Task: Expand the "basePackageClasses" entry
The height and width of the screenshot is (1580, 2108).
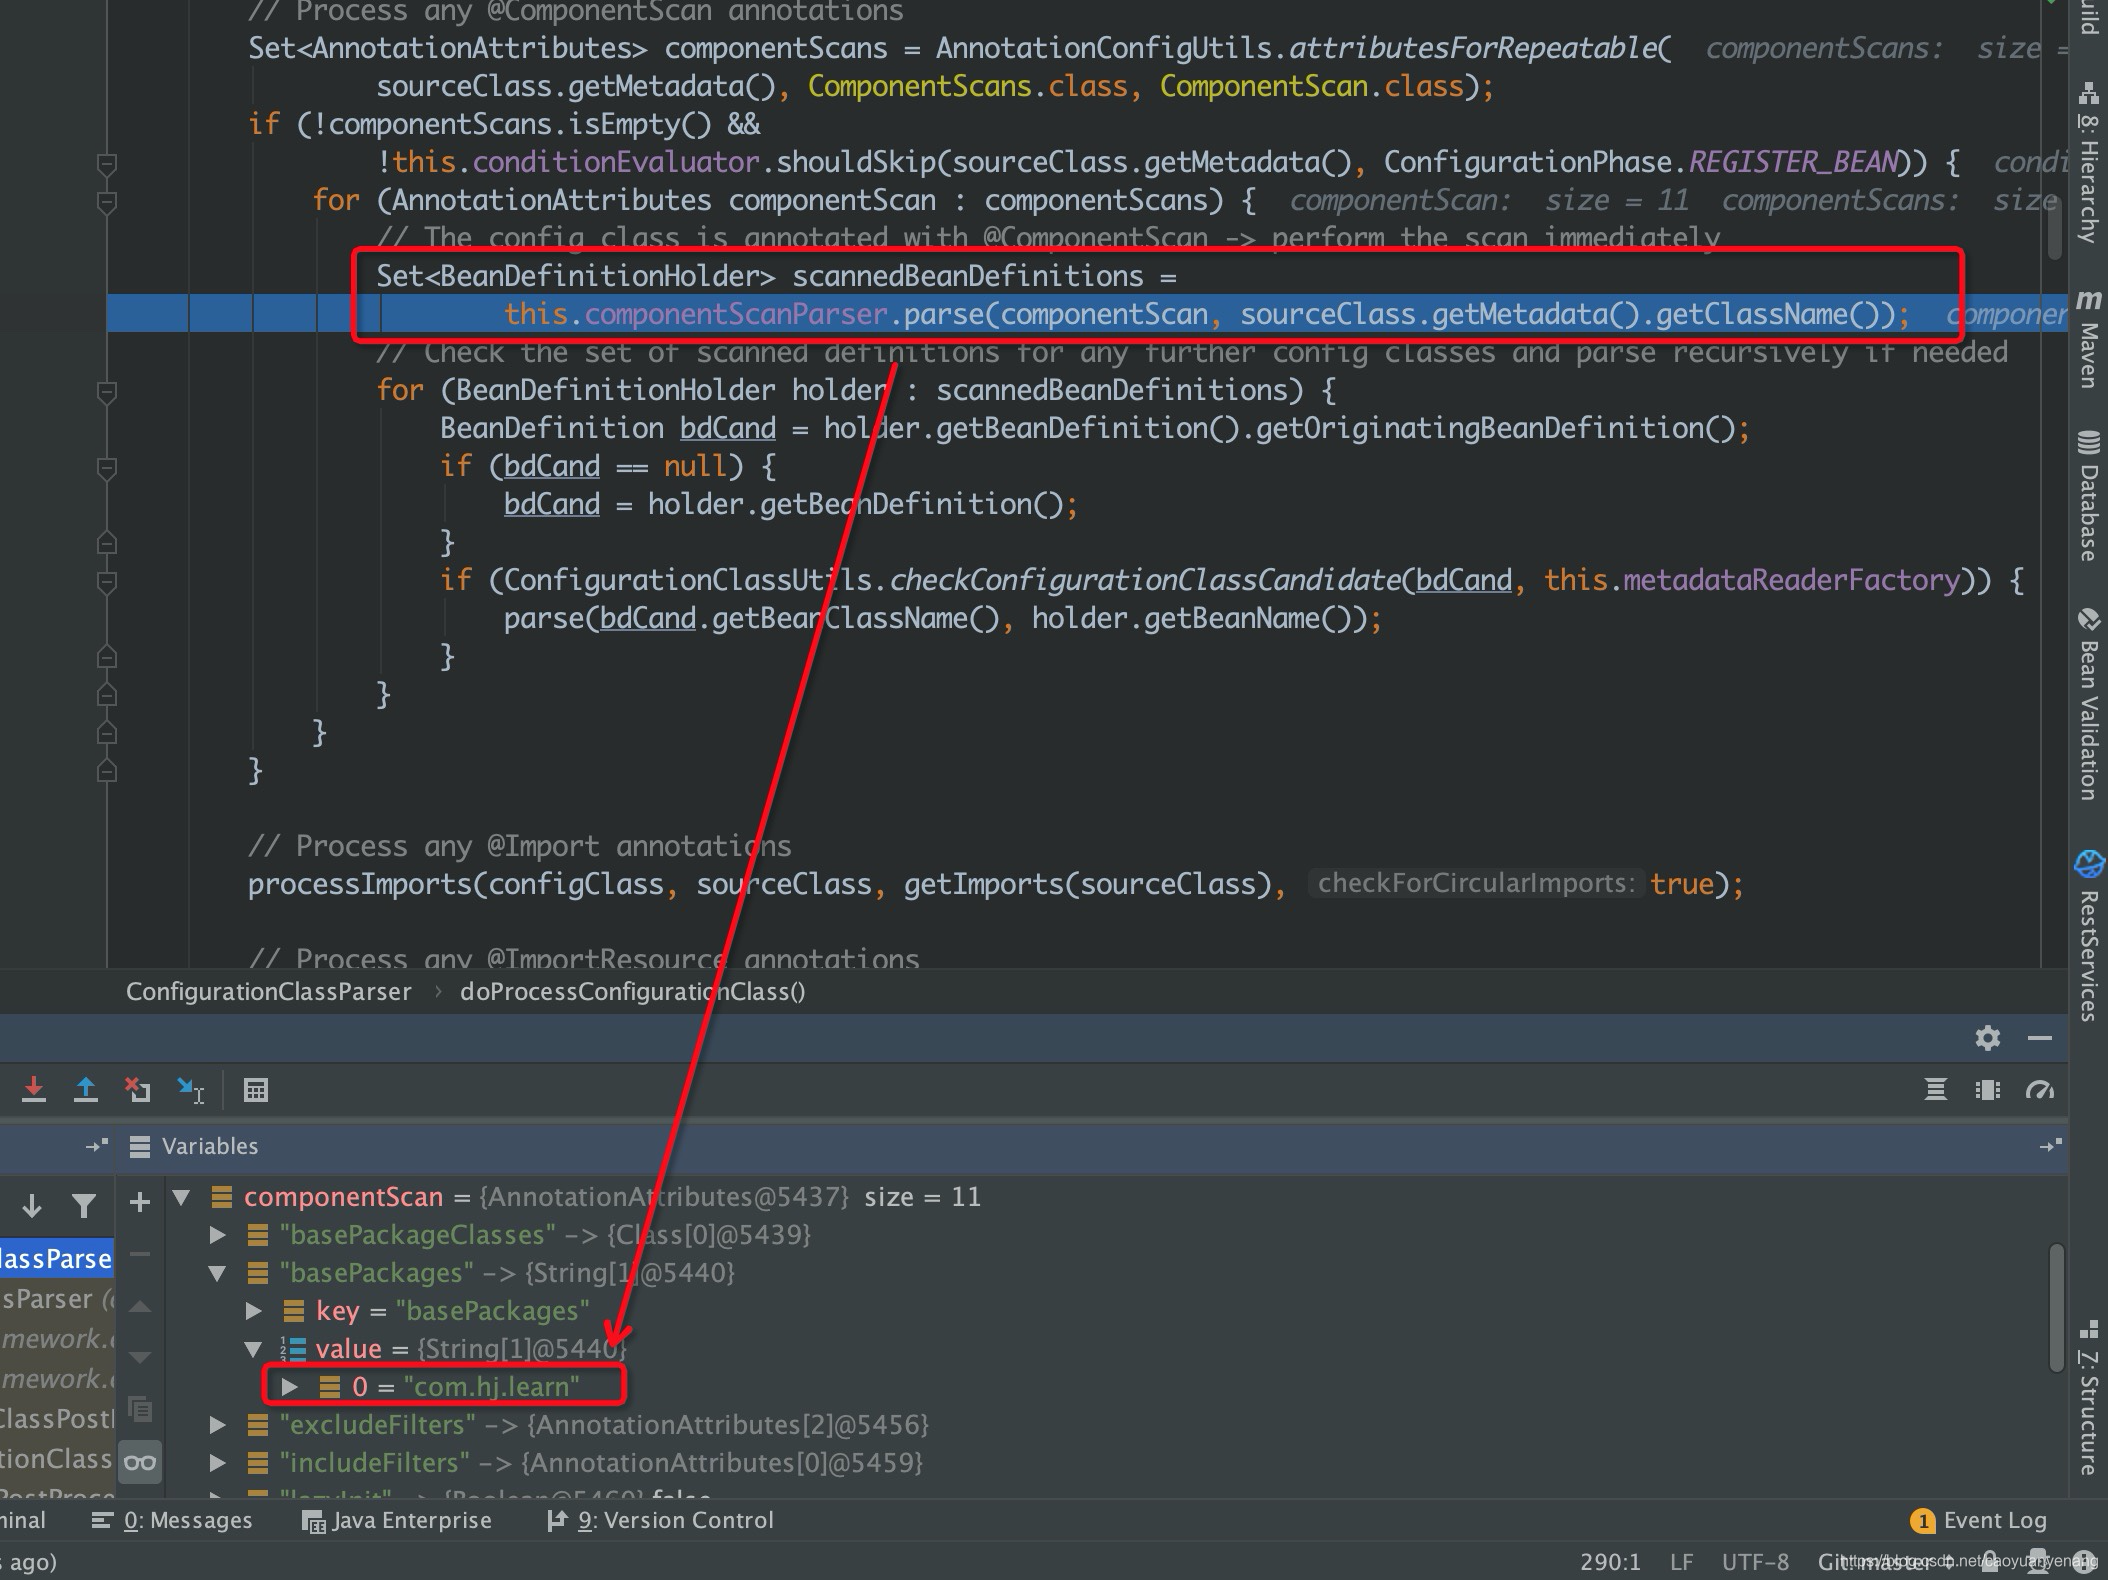Action: point(217,1235)
